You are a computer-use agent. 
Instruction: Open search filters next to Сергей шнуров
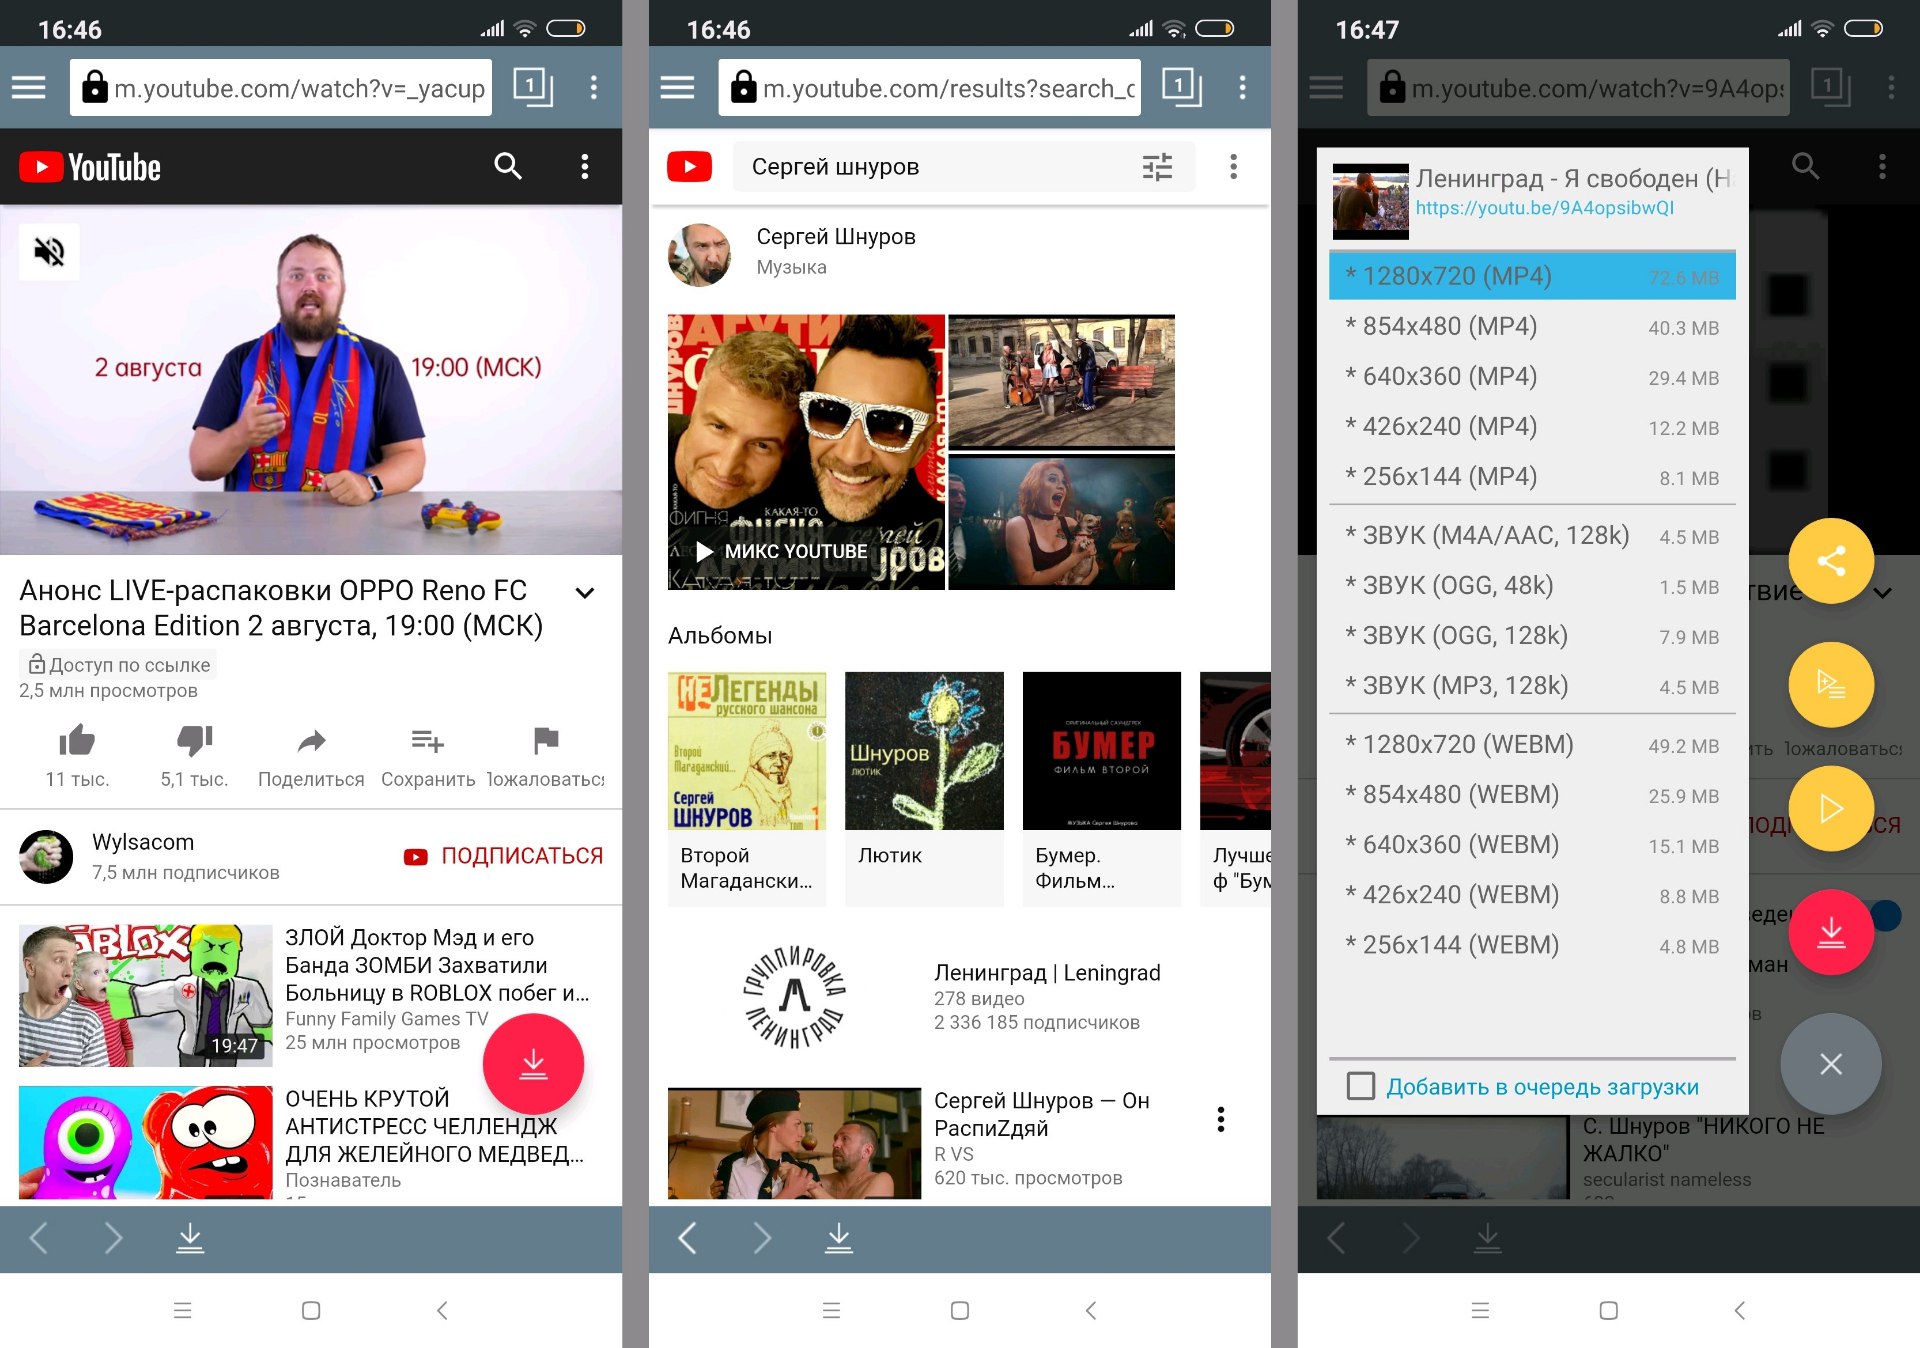tap(1157, 167)
